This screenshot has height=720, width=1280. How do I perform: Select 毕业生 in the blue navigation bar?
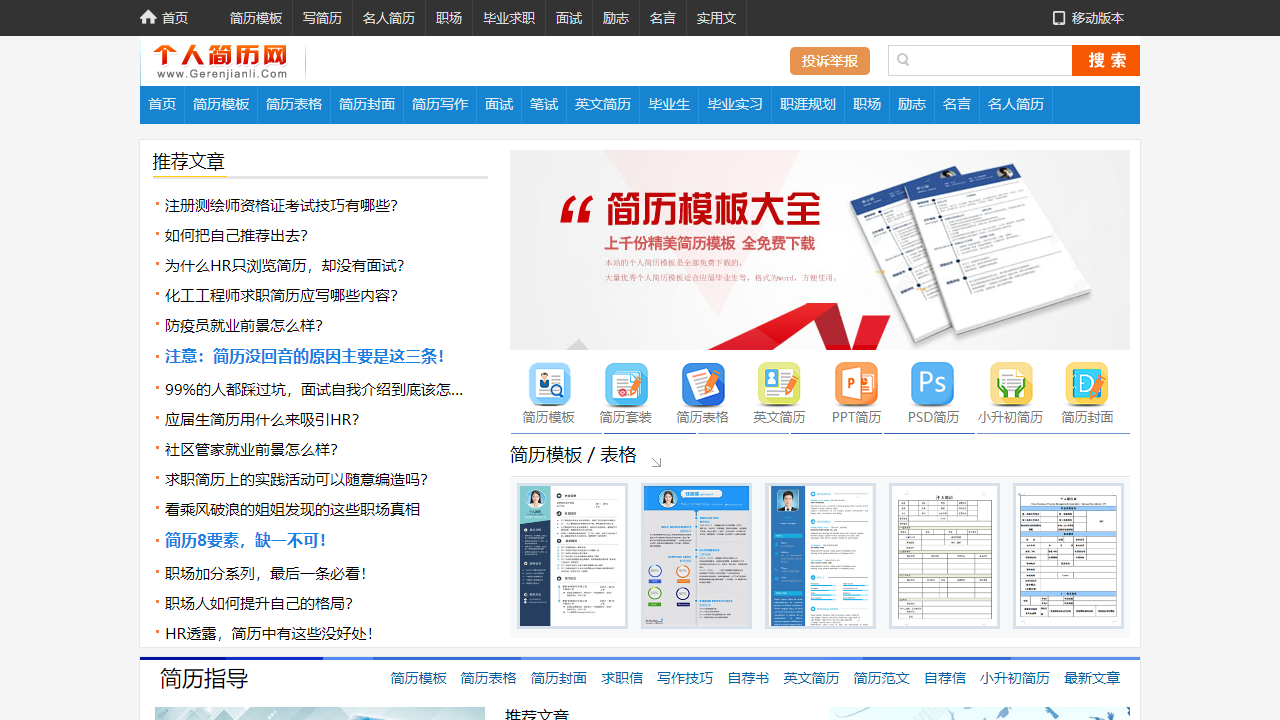tap(669, 104)
